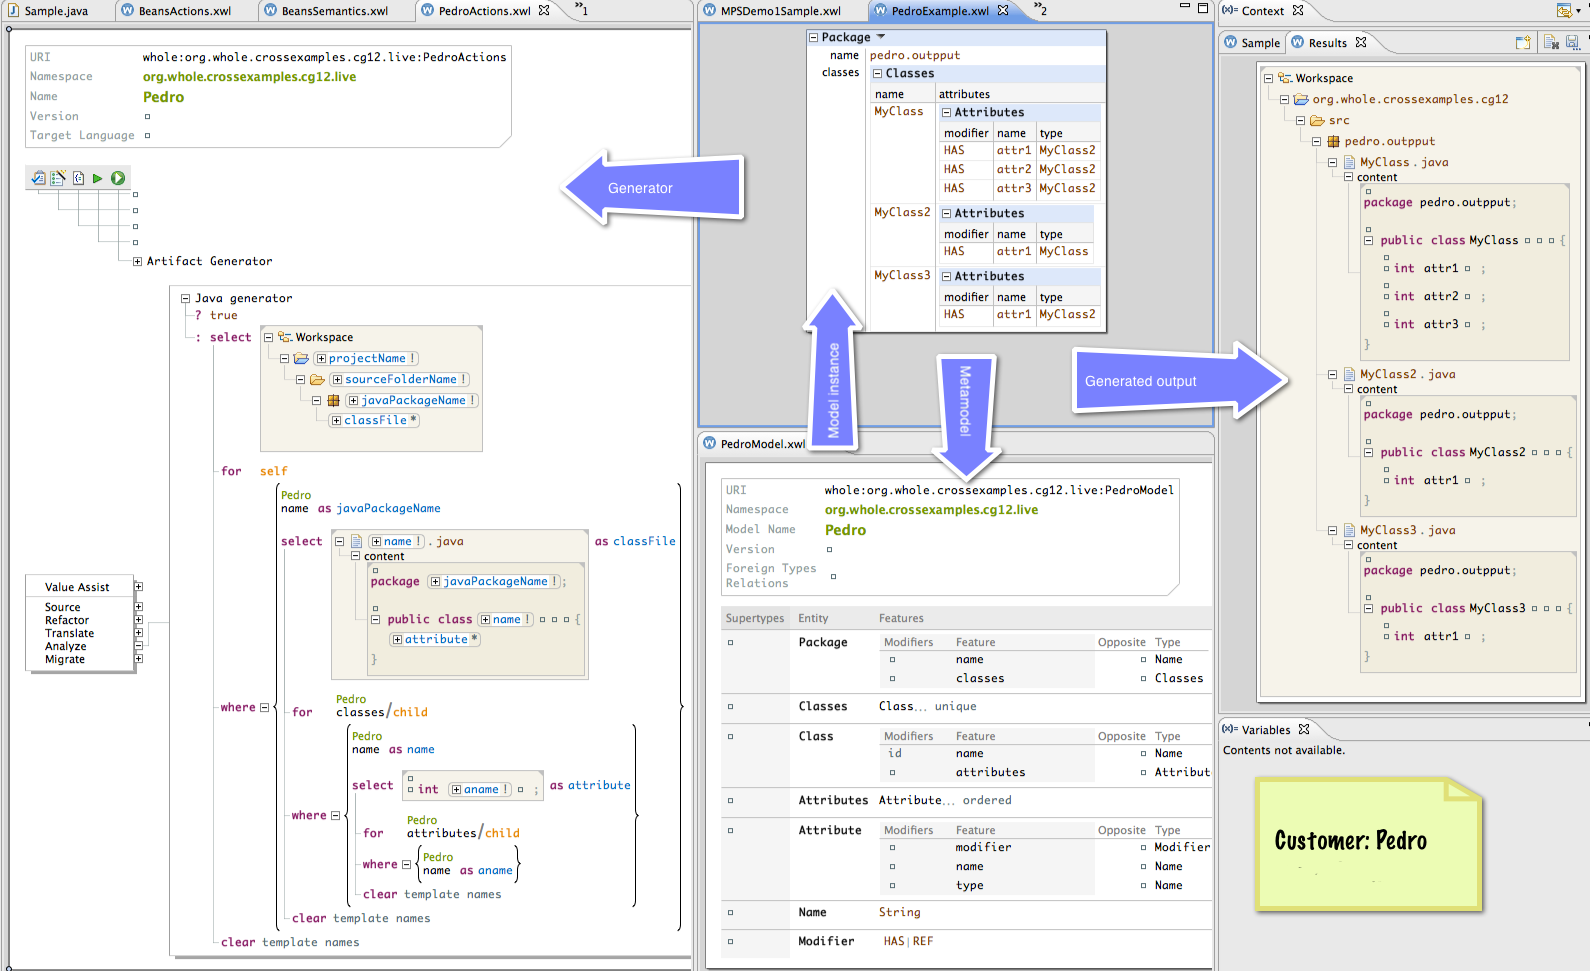Click the Refactor action label

(67, 621)
